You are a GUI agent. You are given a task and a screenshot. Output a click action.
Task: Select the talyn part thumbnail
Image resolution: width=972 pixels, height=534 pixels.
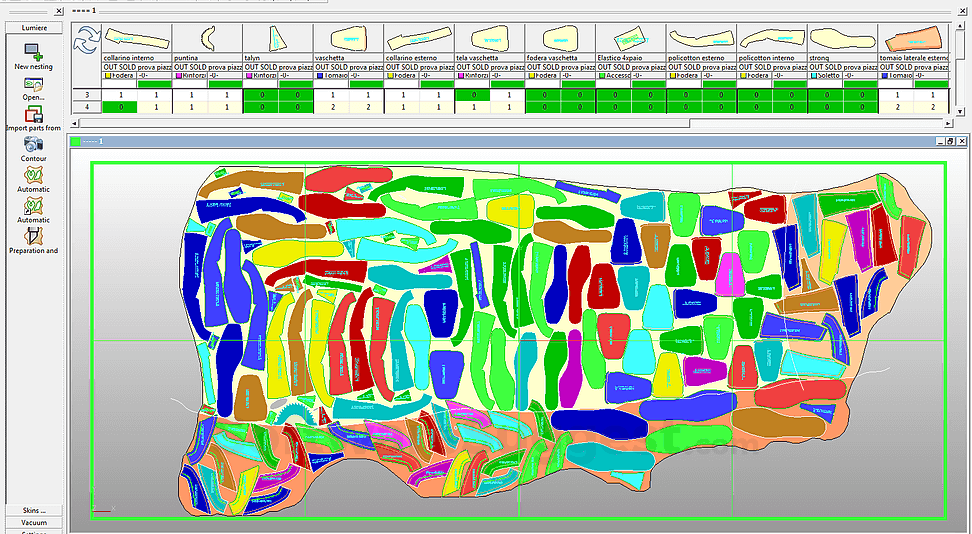277,39
